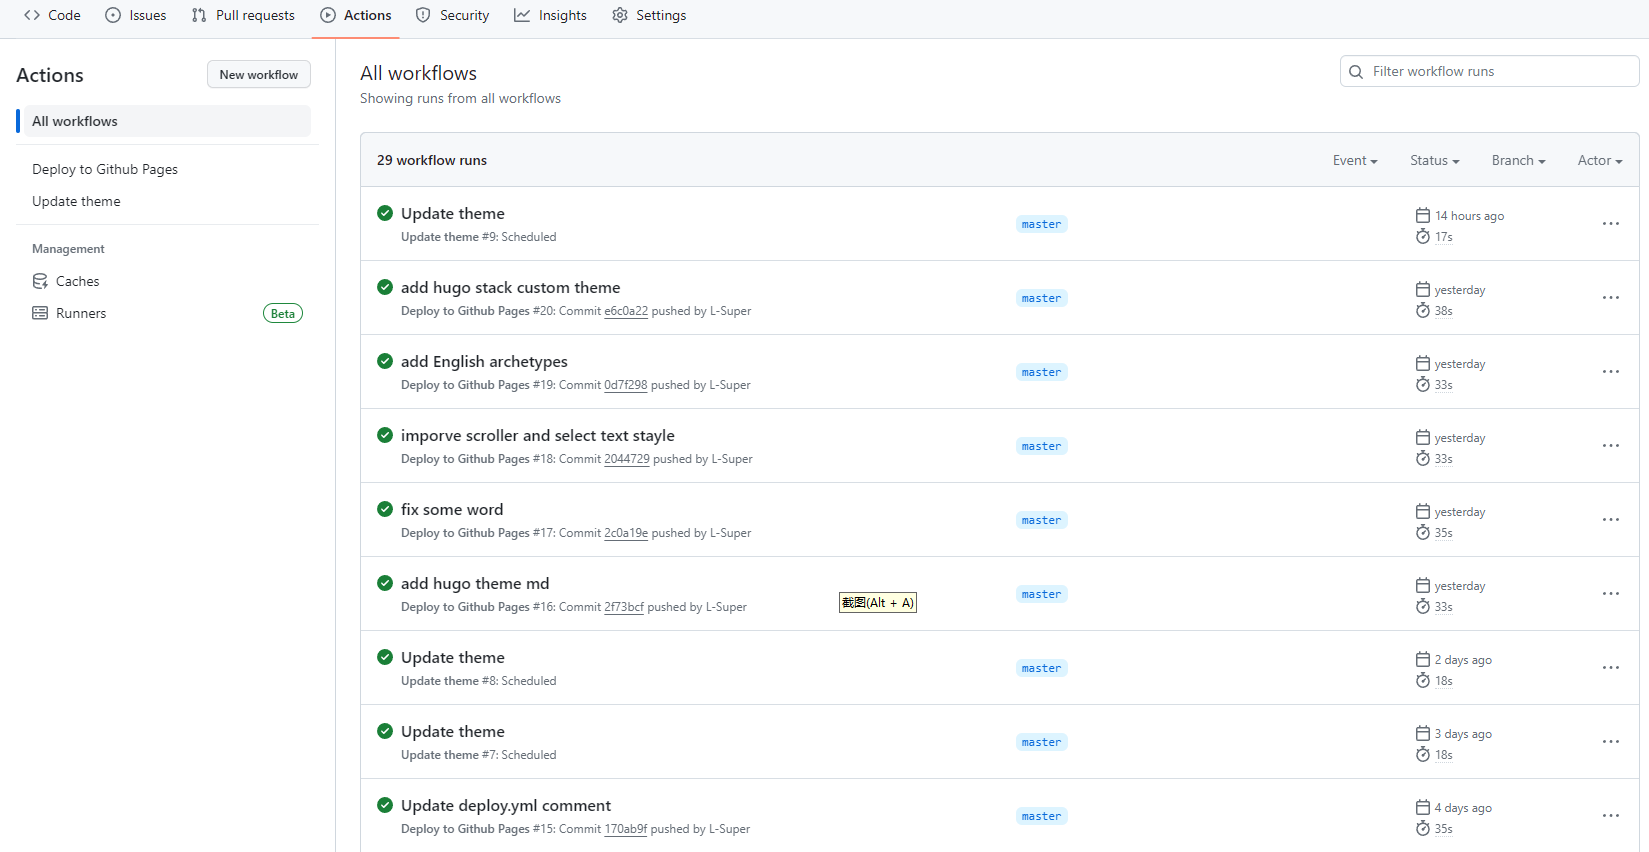Viewport: 1649px width, 852px height.
Task: Open commit e6c0a22 link
Action: tap(626, 311)
